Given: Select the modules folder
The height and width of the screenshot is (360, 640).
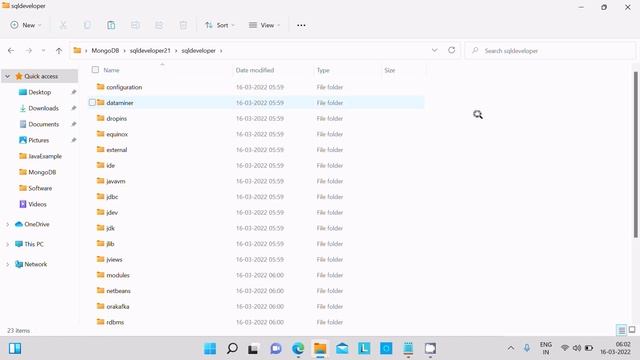Looking at the screenshot, I should 118,275.
